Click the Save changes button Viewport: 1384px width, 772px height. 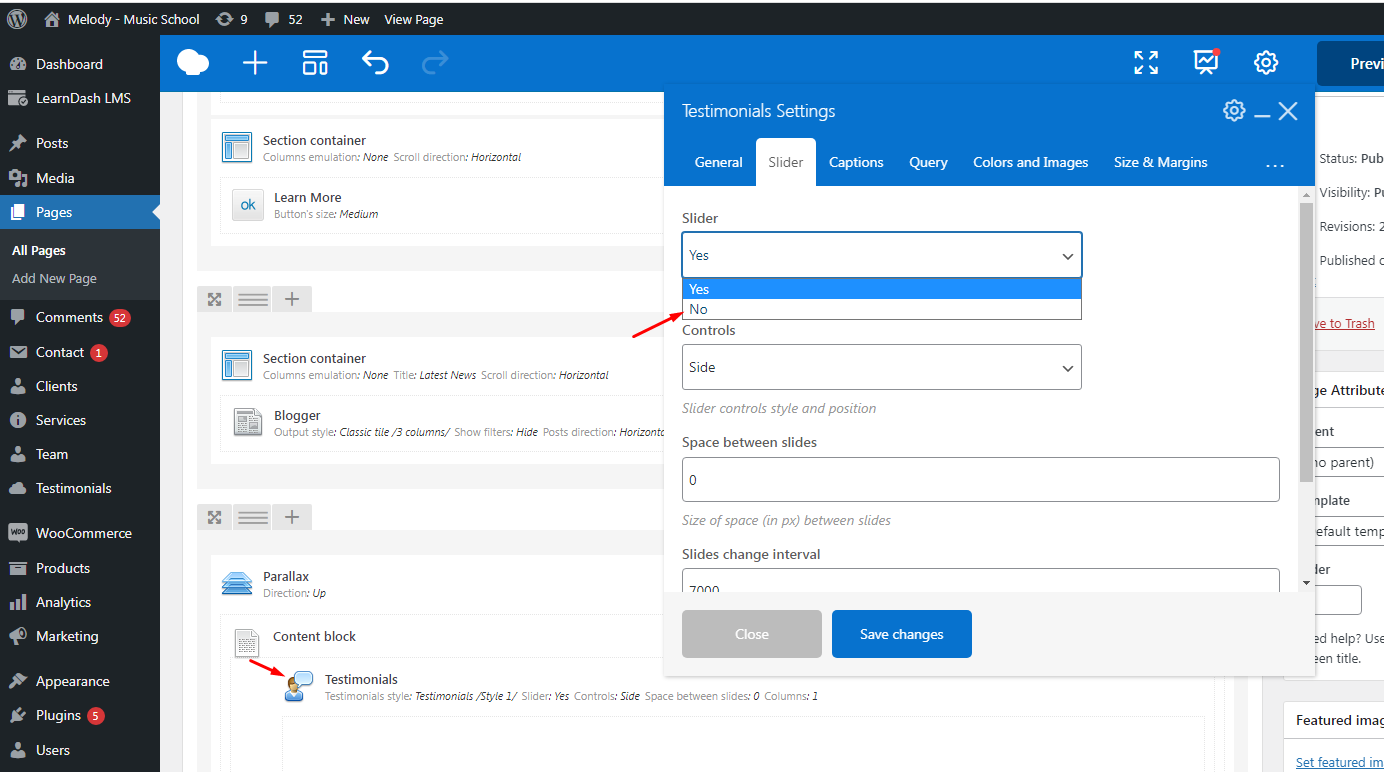point(902,634)
